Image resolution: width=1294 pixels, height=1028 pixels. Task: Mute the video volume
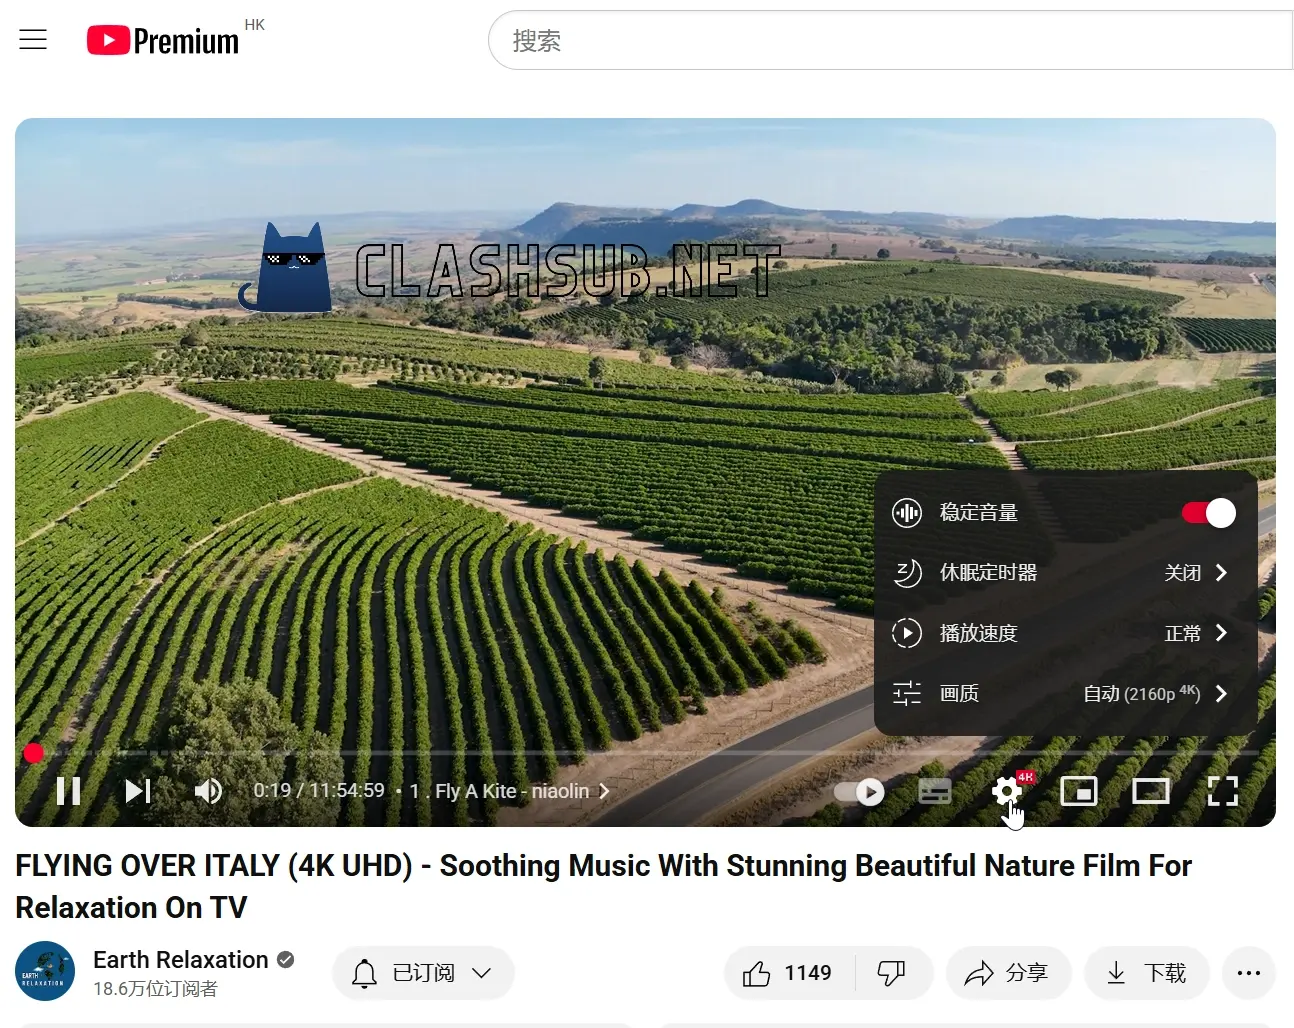click(208, 791)
